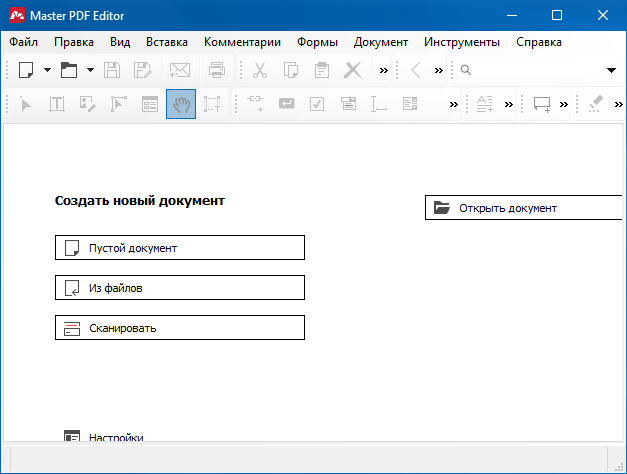Open the search field dropdown arrow
The width and height of the screenshot is (627, 474).
coord(611,70)
